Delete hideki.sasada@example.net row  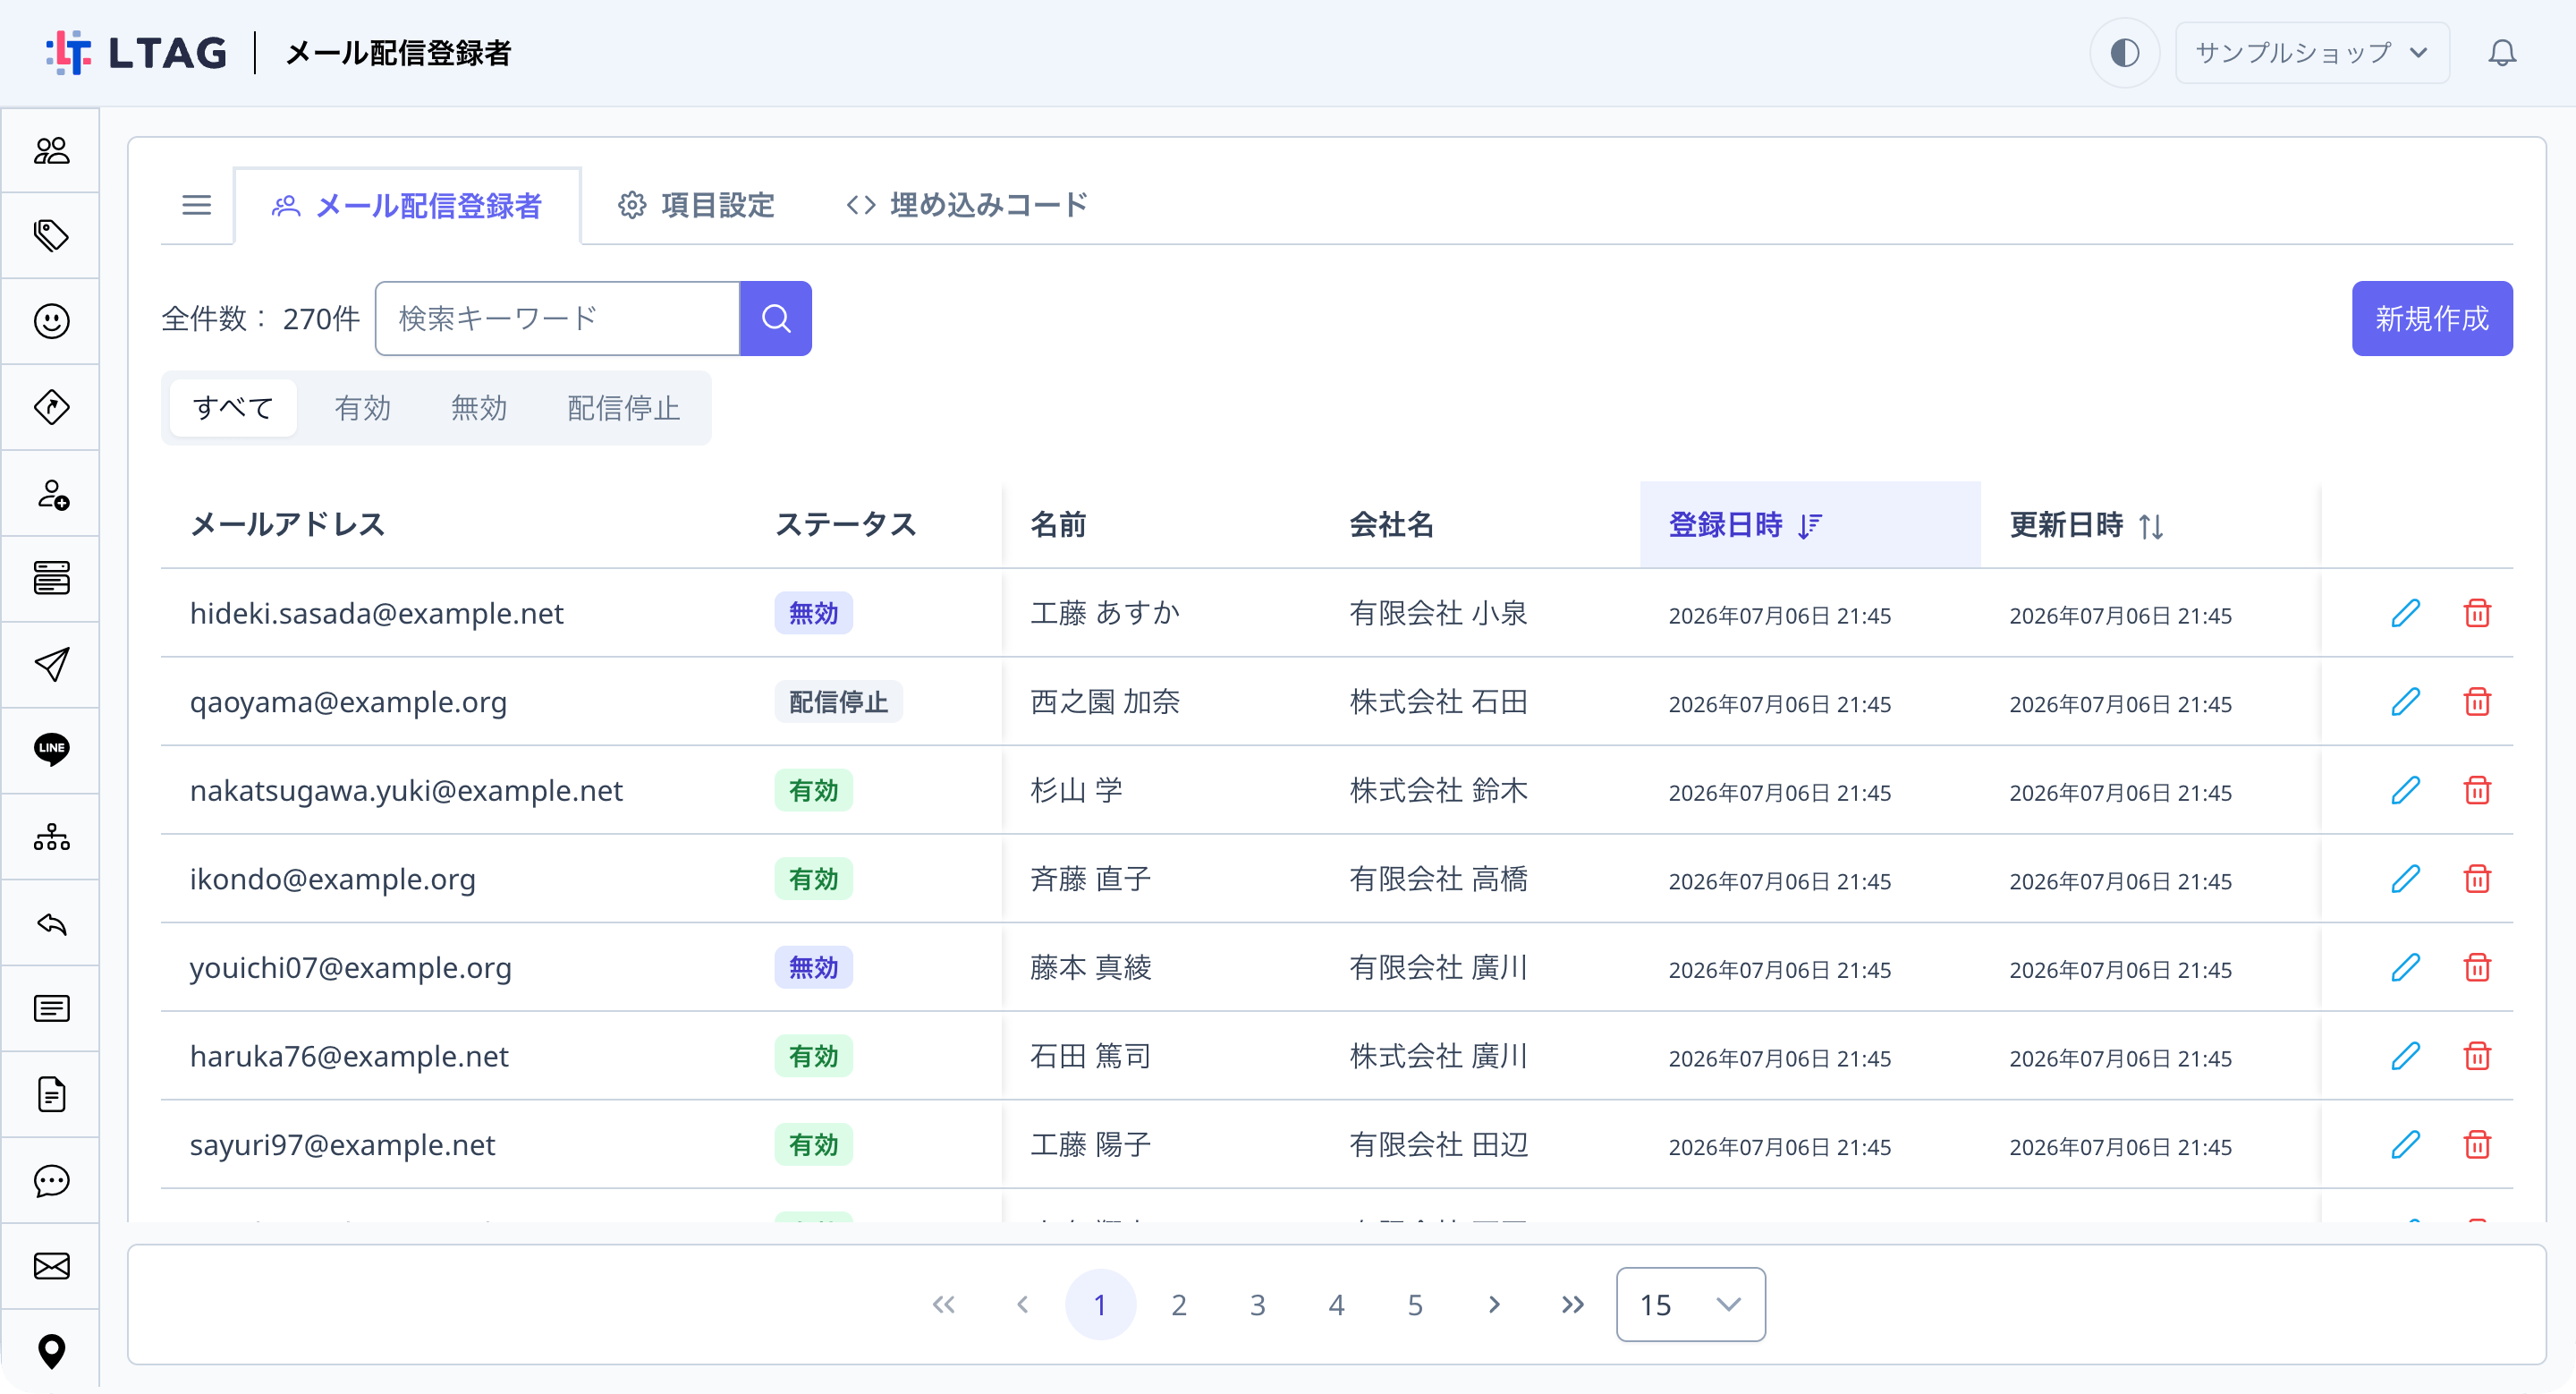coord(2477,613)
